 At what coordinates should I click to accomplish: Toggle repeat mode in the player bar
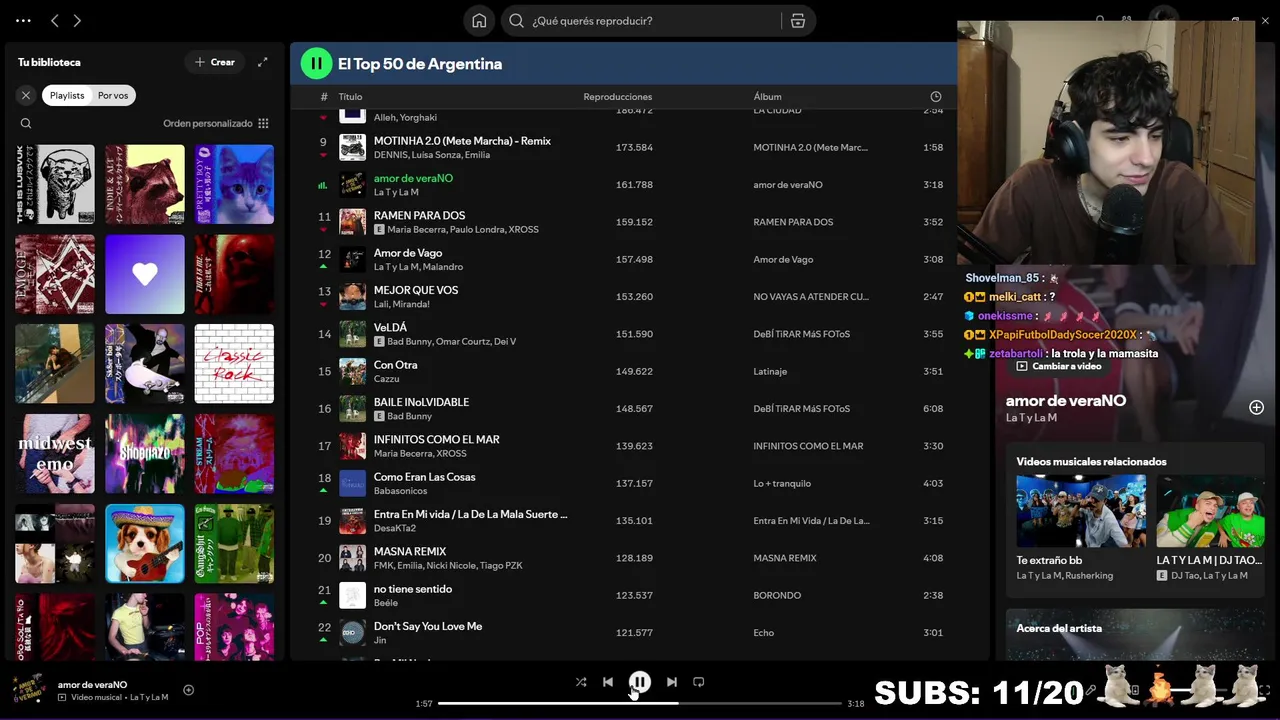tap(699, 682)
